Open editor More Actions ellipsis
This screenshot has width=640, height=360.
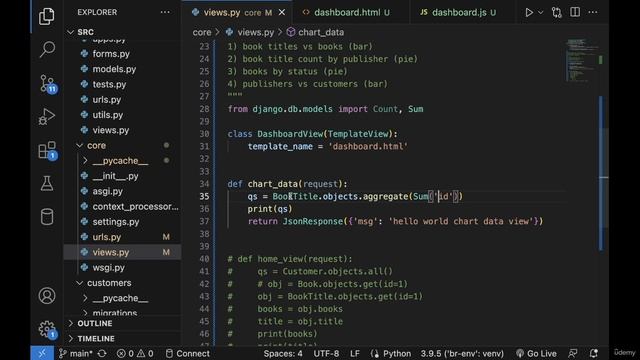point(593,12)
